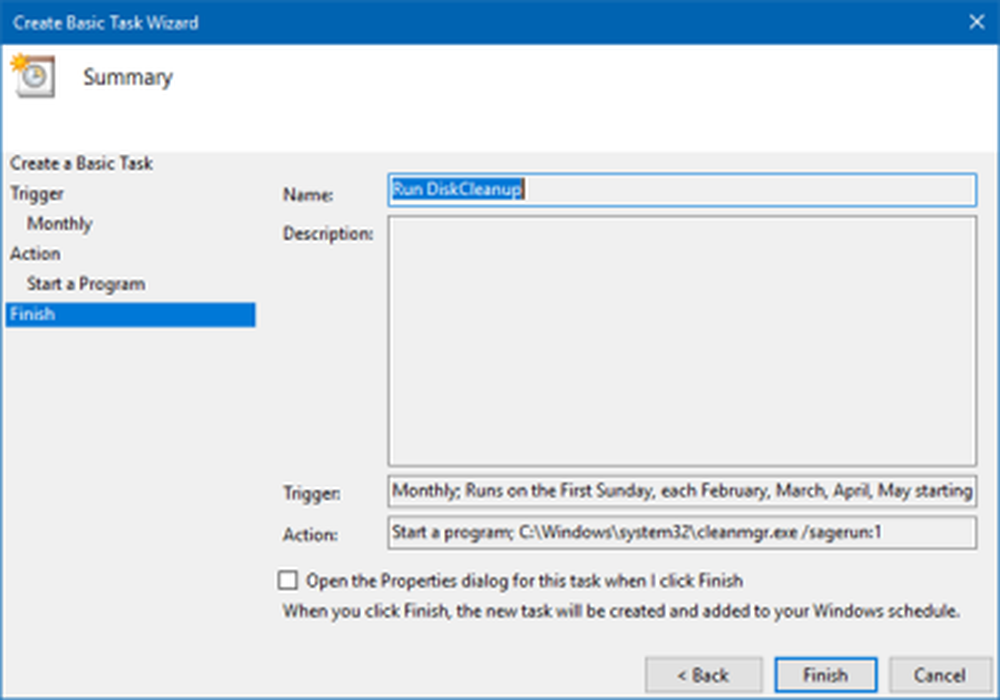The image size is (1000, 700).
Task: Click the Trigger summary field
Action: (x=681, y=491)
